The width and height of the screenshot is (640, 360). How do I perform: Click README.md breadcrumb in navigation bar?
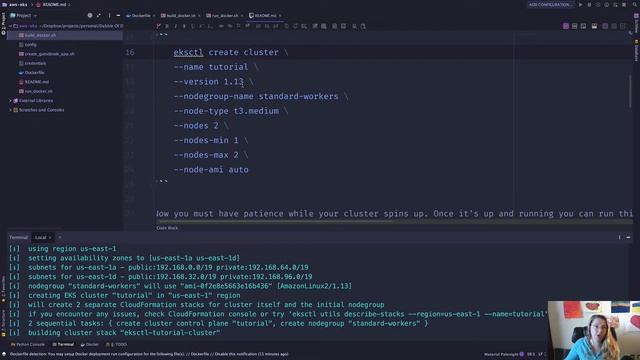coord(51,4)
